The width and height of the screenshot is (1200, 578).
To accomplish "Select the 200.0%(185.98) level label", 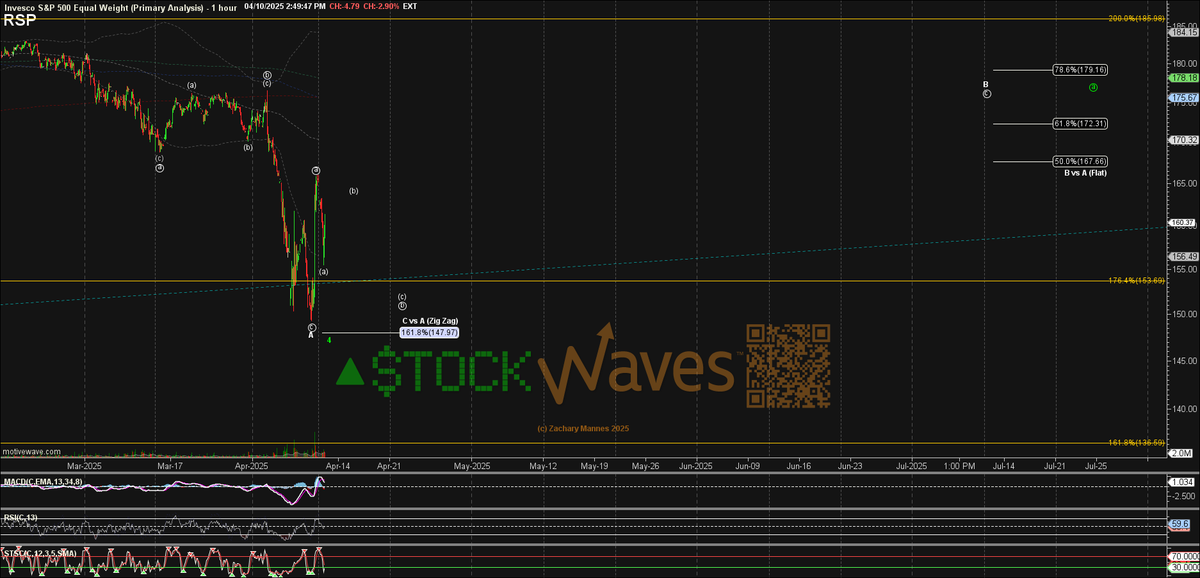I will pos(1137,18).
